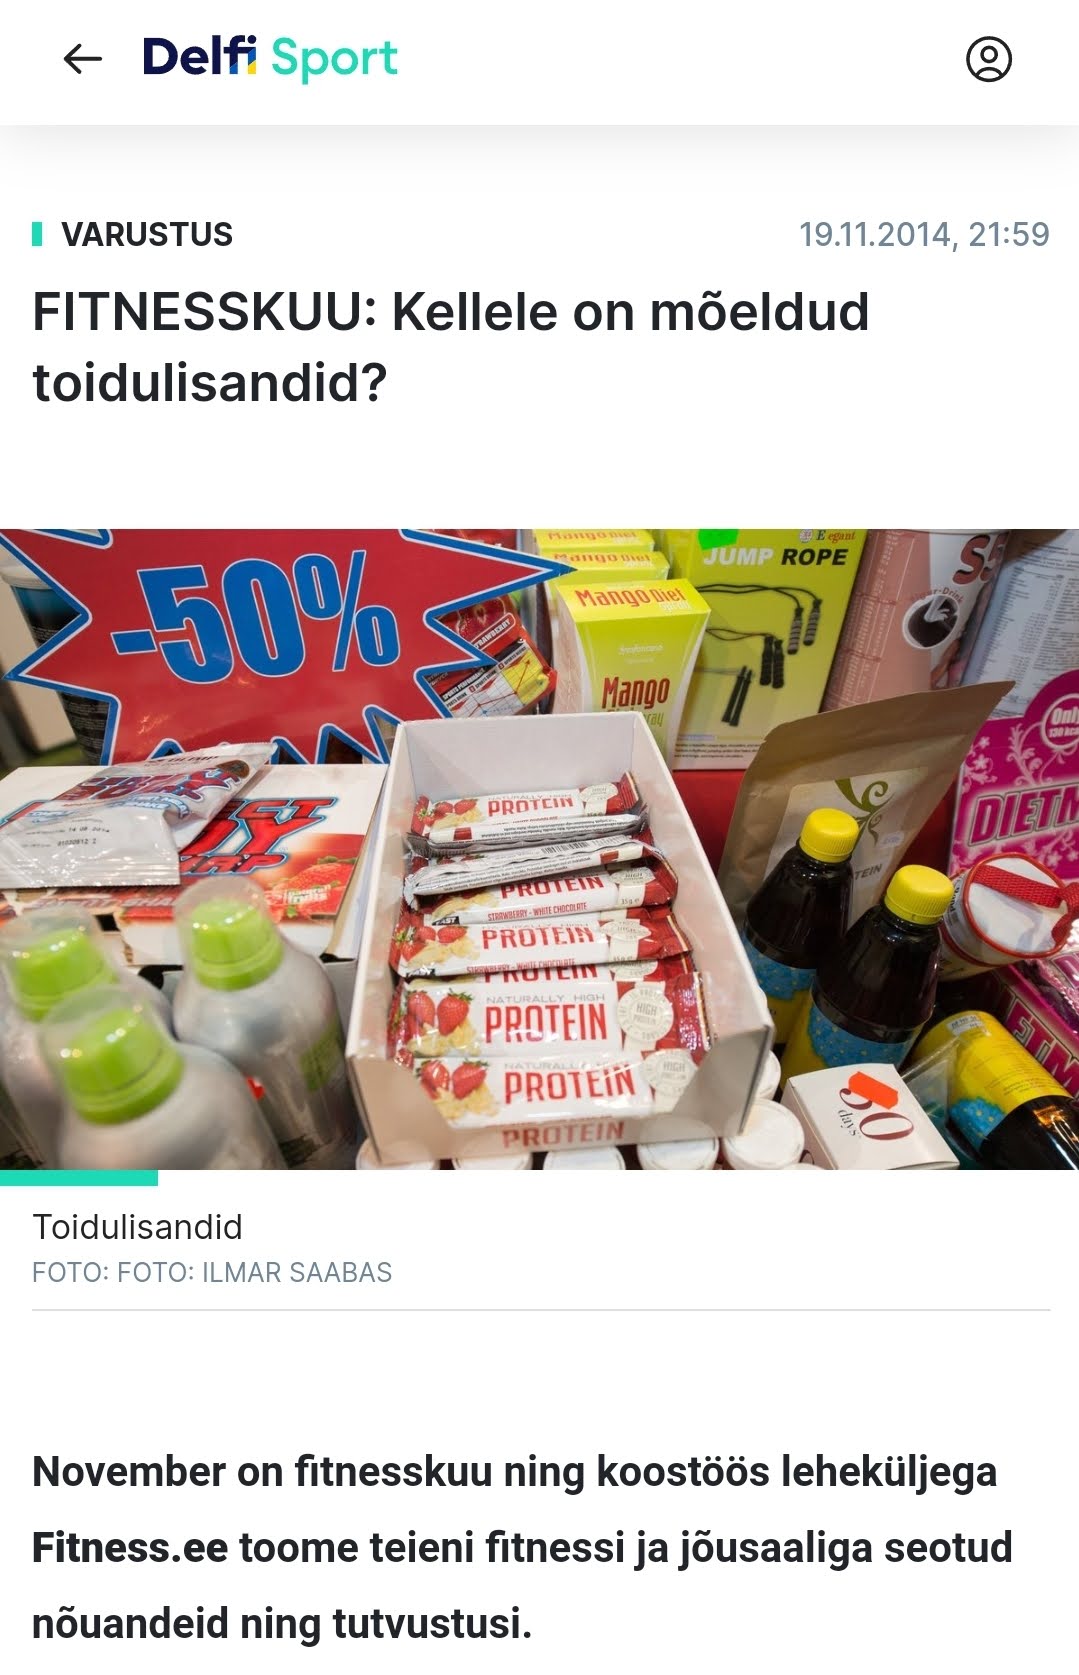Tap the Toidulisandid image caption
This screenshot has height=1675, width=1079.
[x=138, y=1227]
